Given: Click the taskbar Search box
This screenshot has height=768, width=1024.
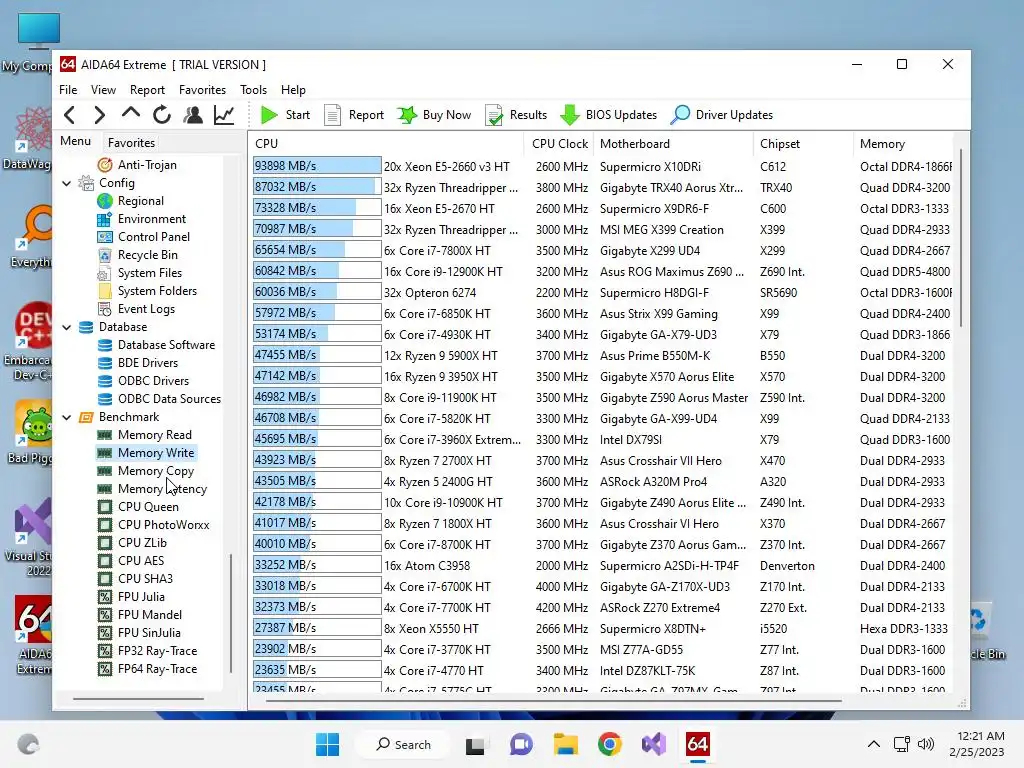Looking at the screenshot, I should coord(403,744).
